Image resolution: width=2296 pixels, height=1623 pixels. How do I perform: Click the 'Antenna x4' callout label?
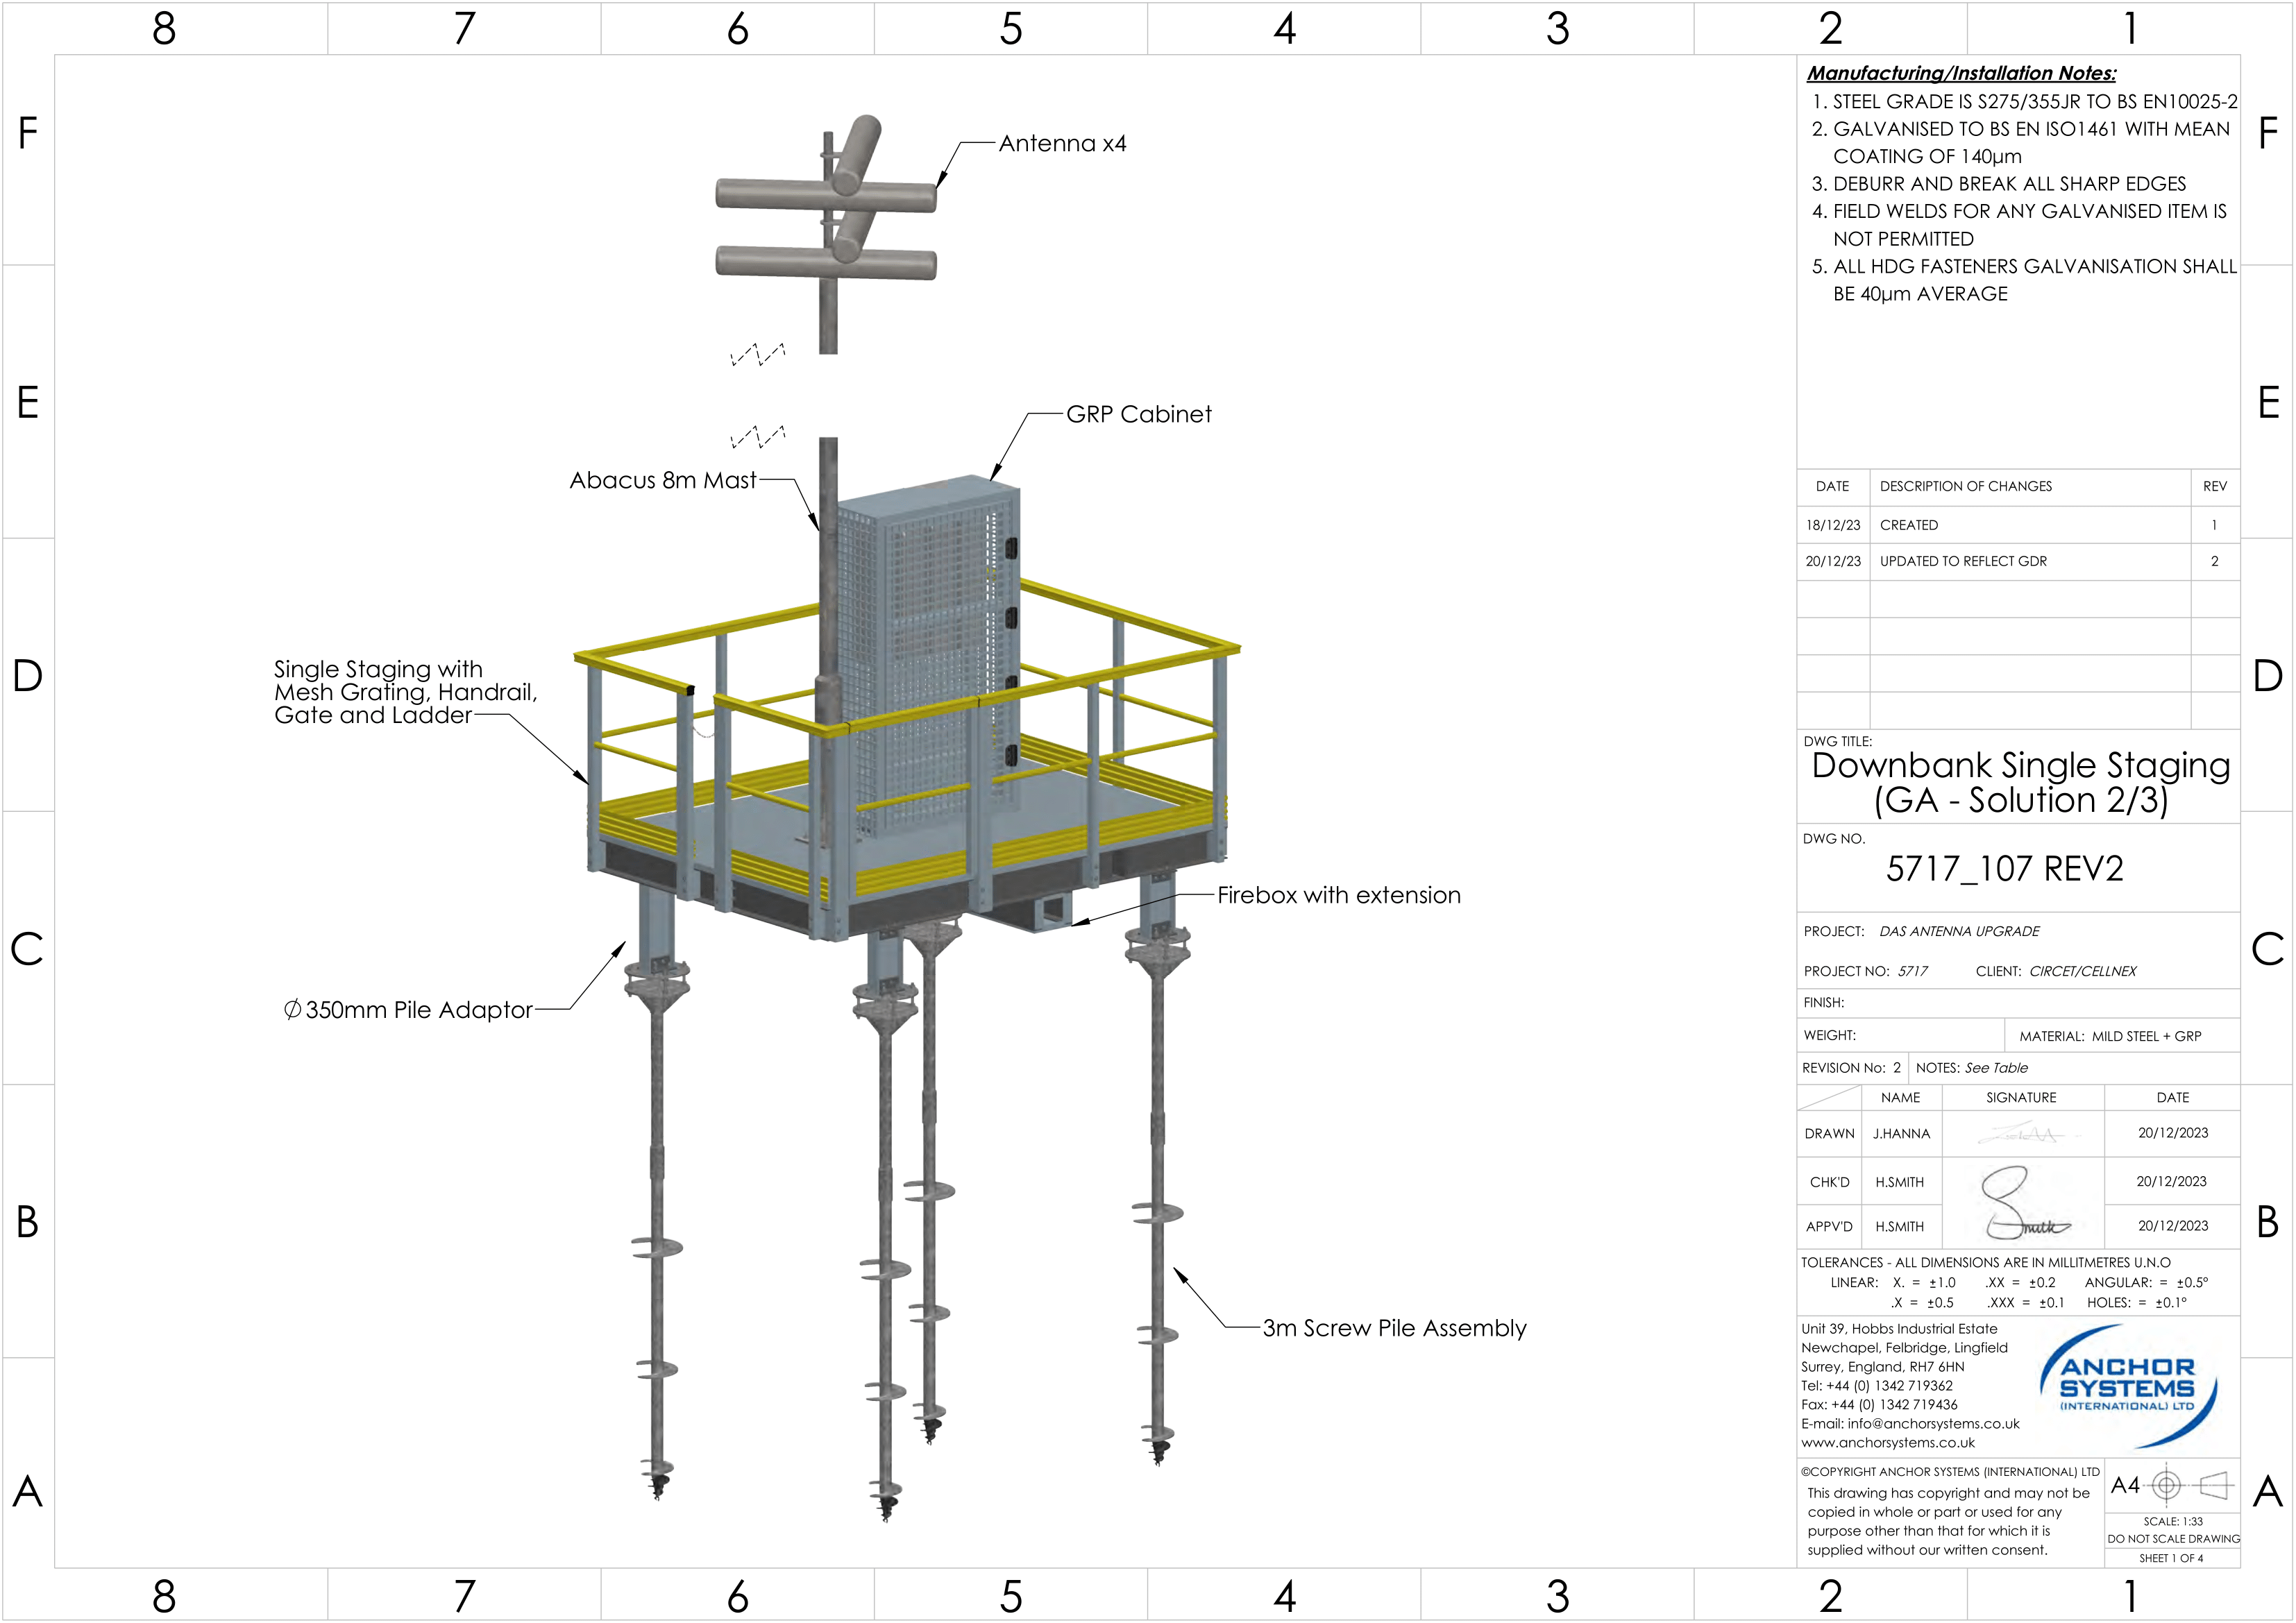click(1062, 144)
